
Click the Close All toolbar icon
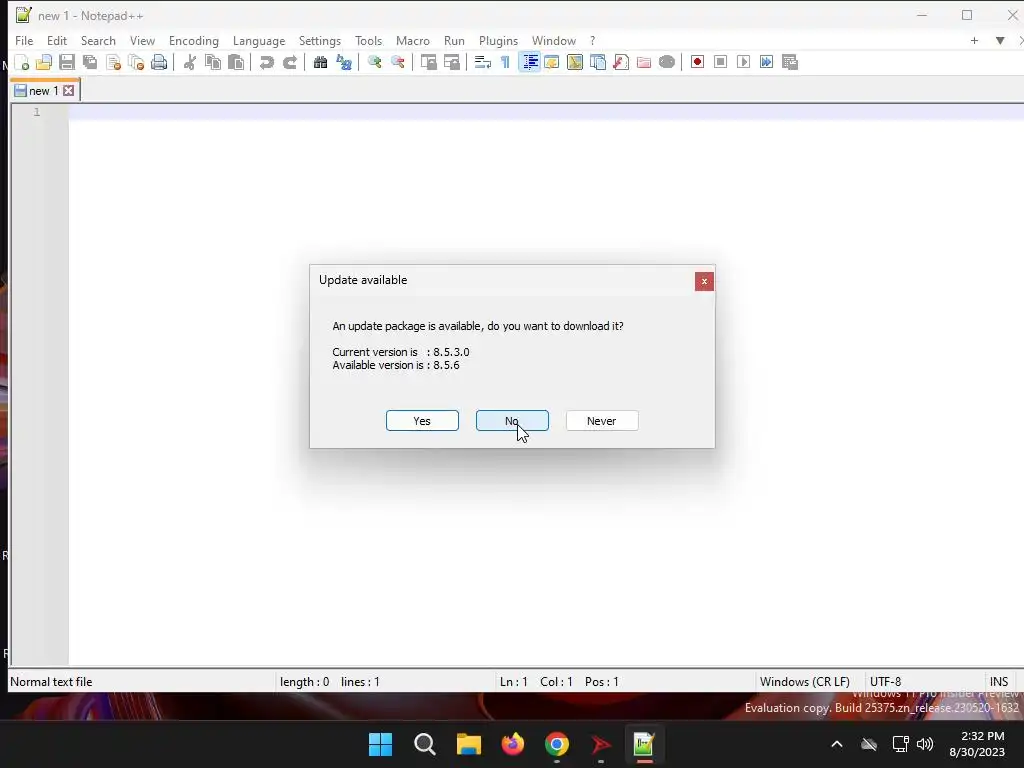tap(136, 62)
